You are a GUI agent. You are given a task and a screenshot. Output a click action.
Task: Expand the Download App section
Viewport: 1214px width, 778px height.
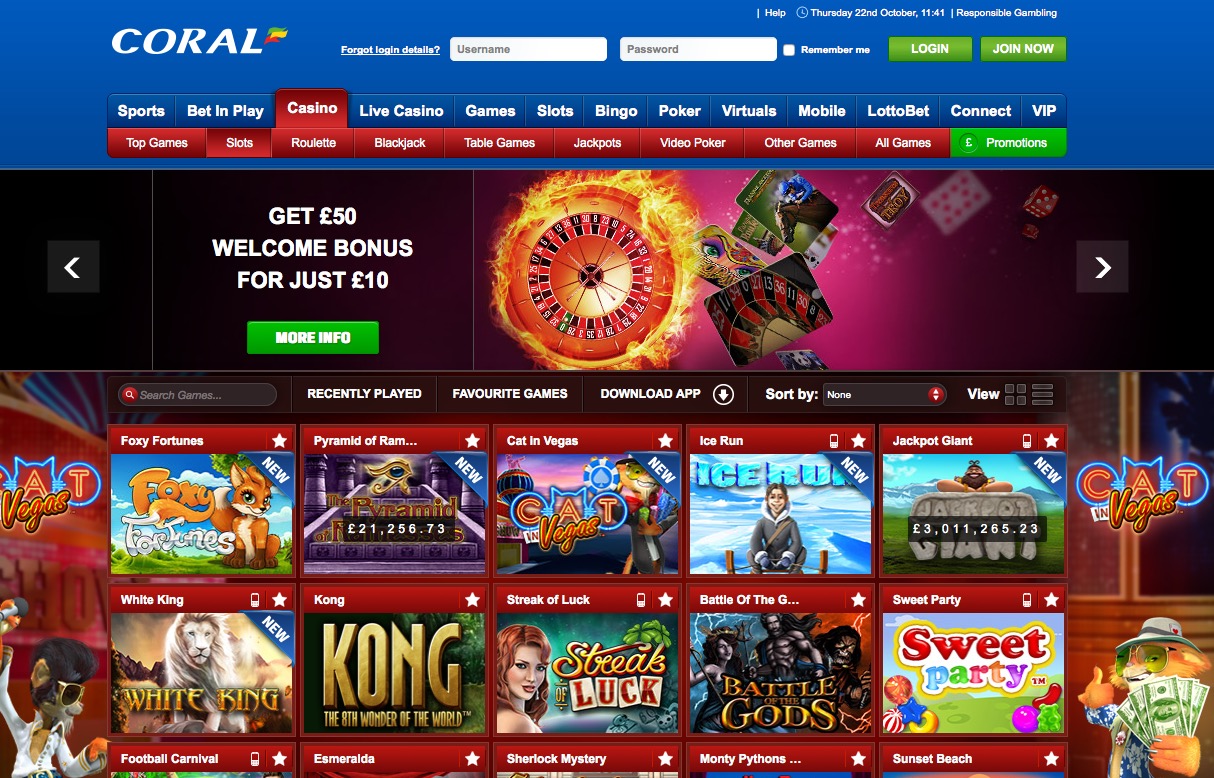[667, 394]
